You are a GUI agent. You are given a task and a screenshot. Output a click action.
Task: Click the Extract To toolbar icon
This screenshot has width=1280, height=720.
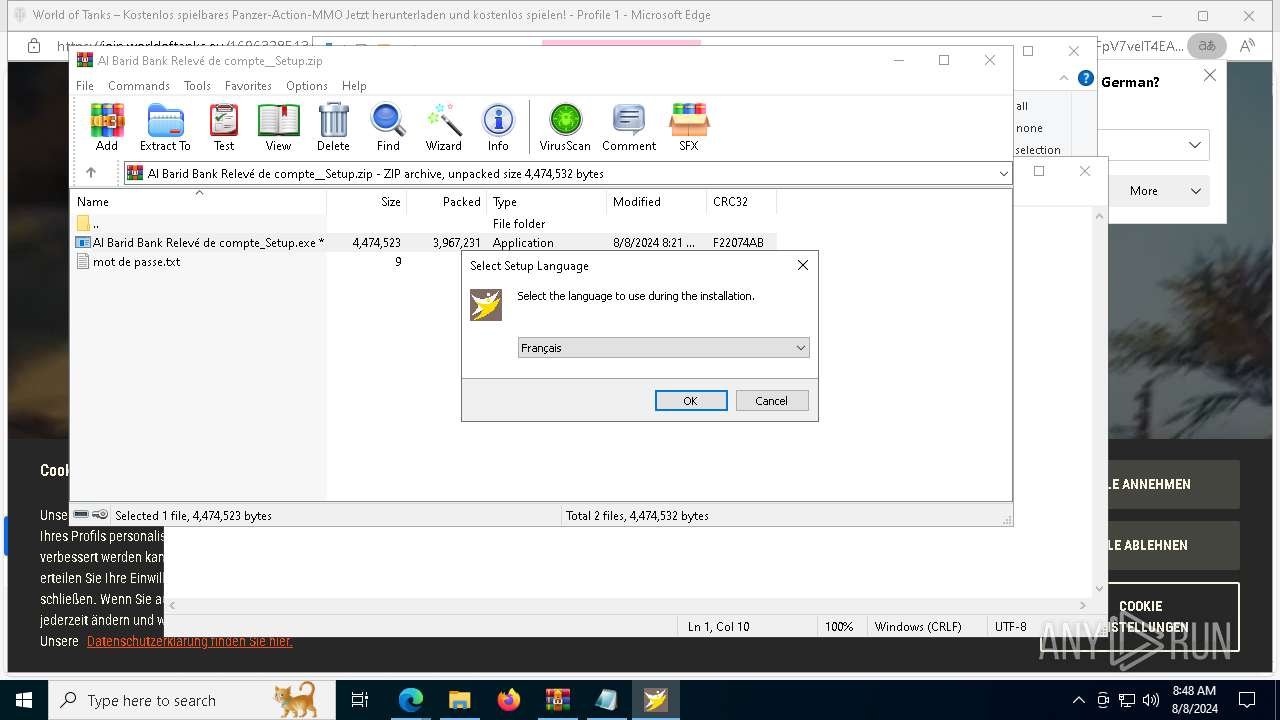(165, 127)
